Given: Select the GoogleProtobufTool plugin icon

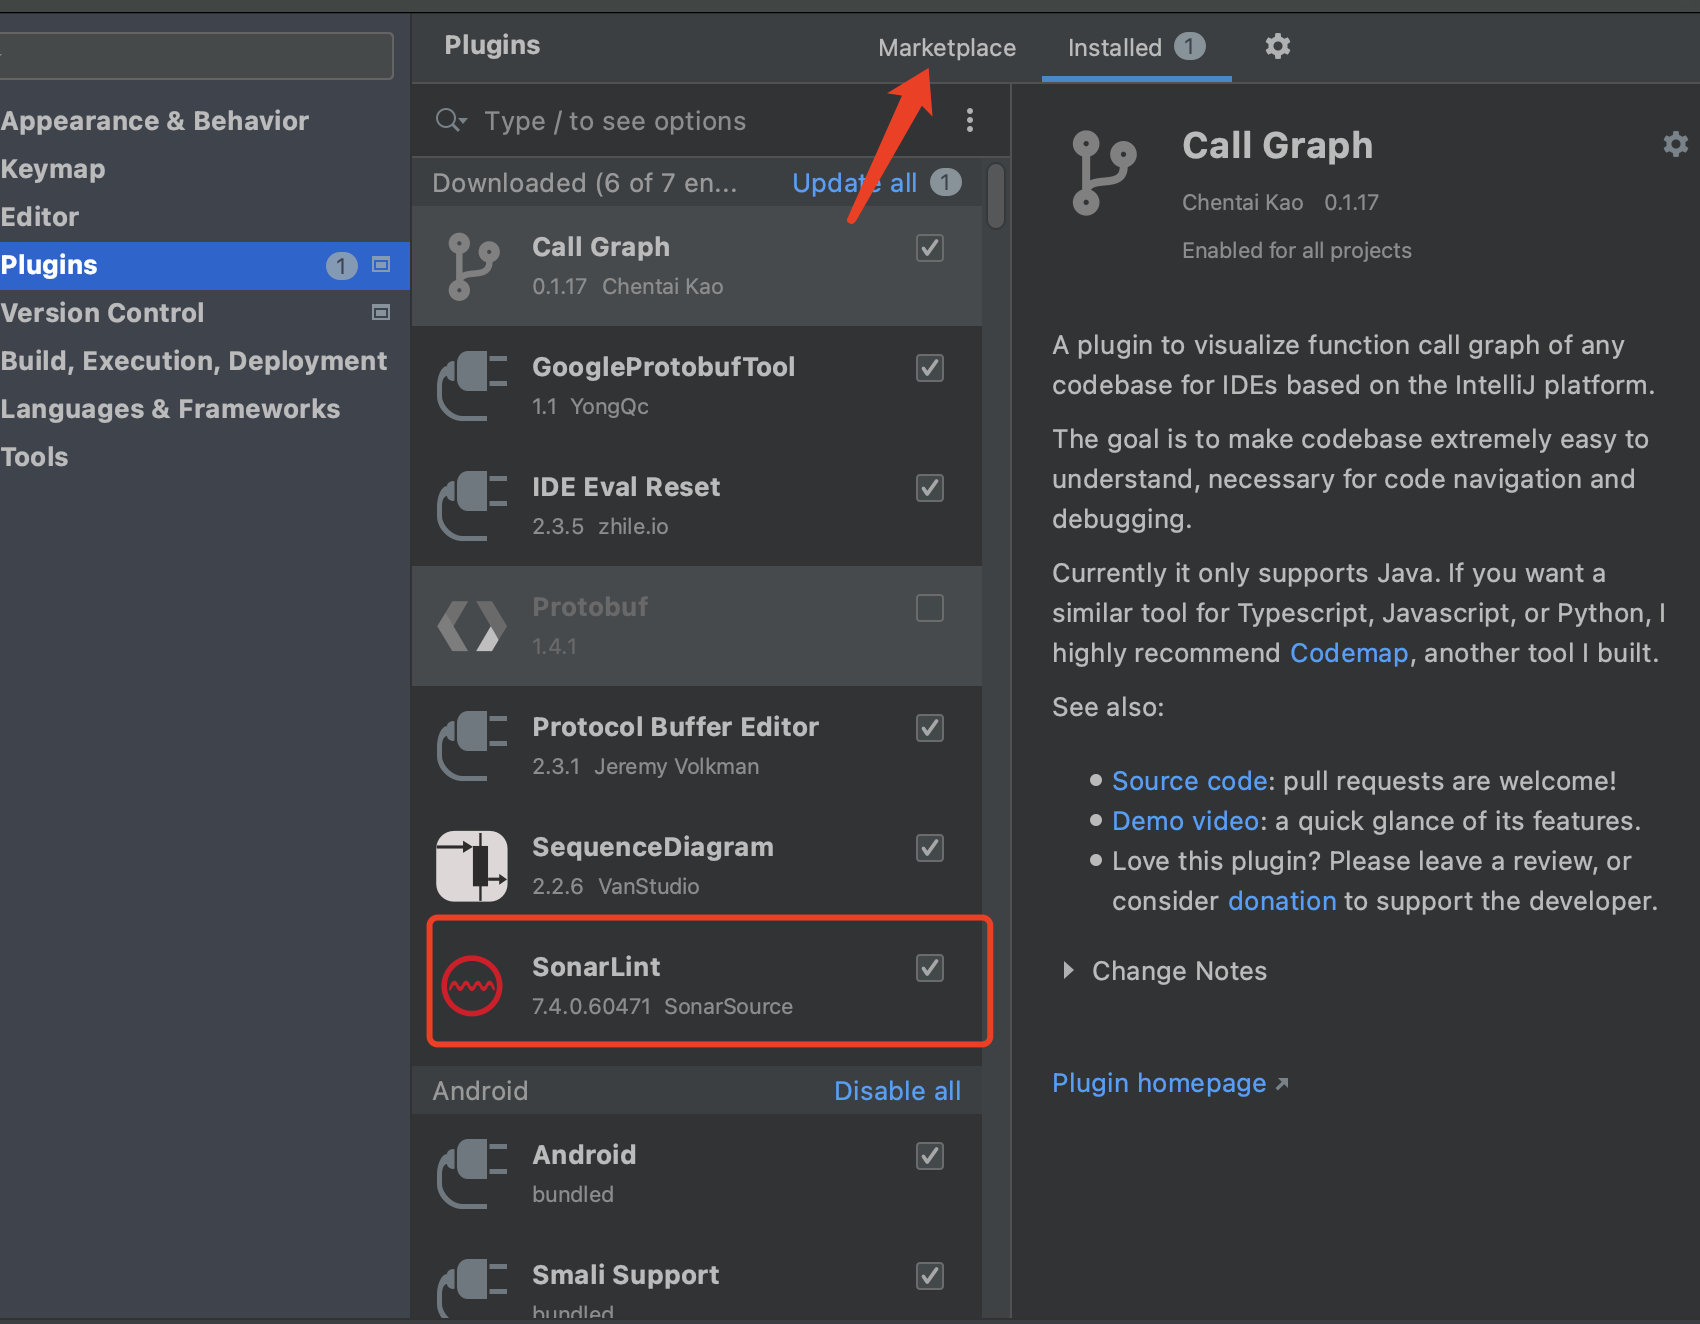Looking at the screenshot, I should 471,385.
